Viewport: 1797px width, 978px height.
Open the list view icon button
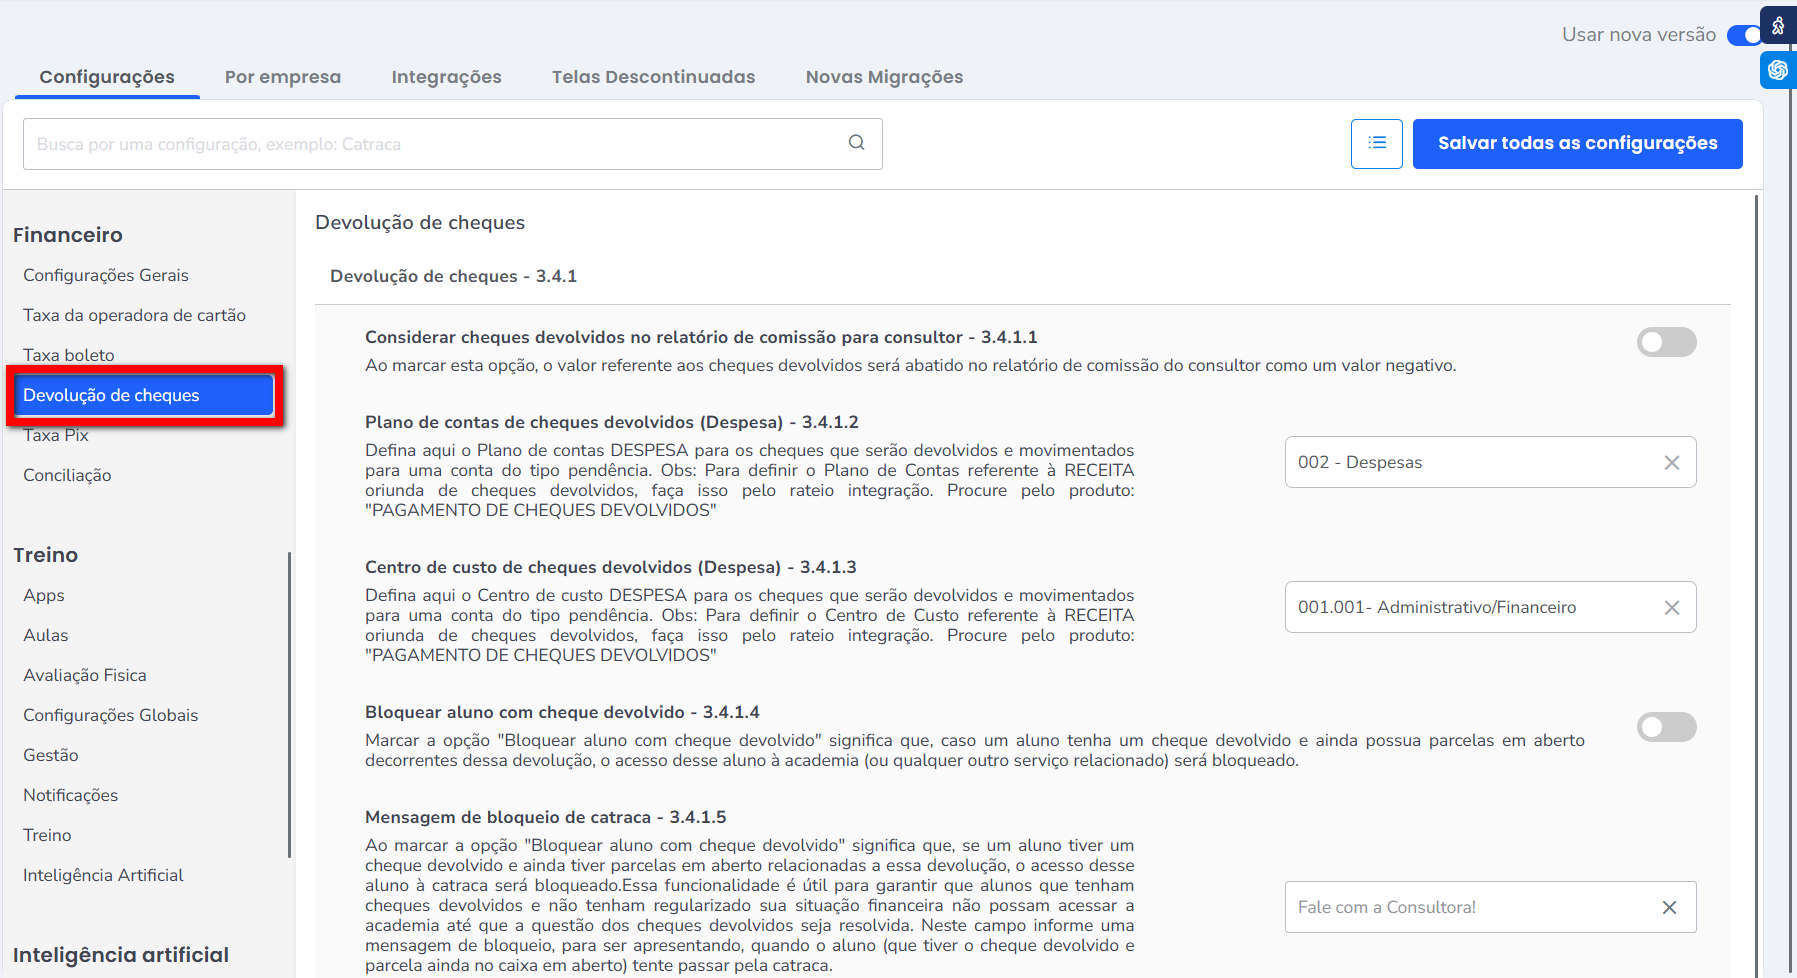1376,143
